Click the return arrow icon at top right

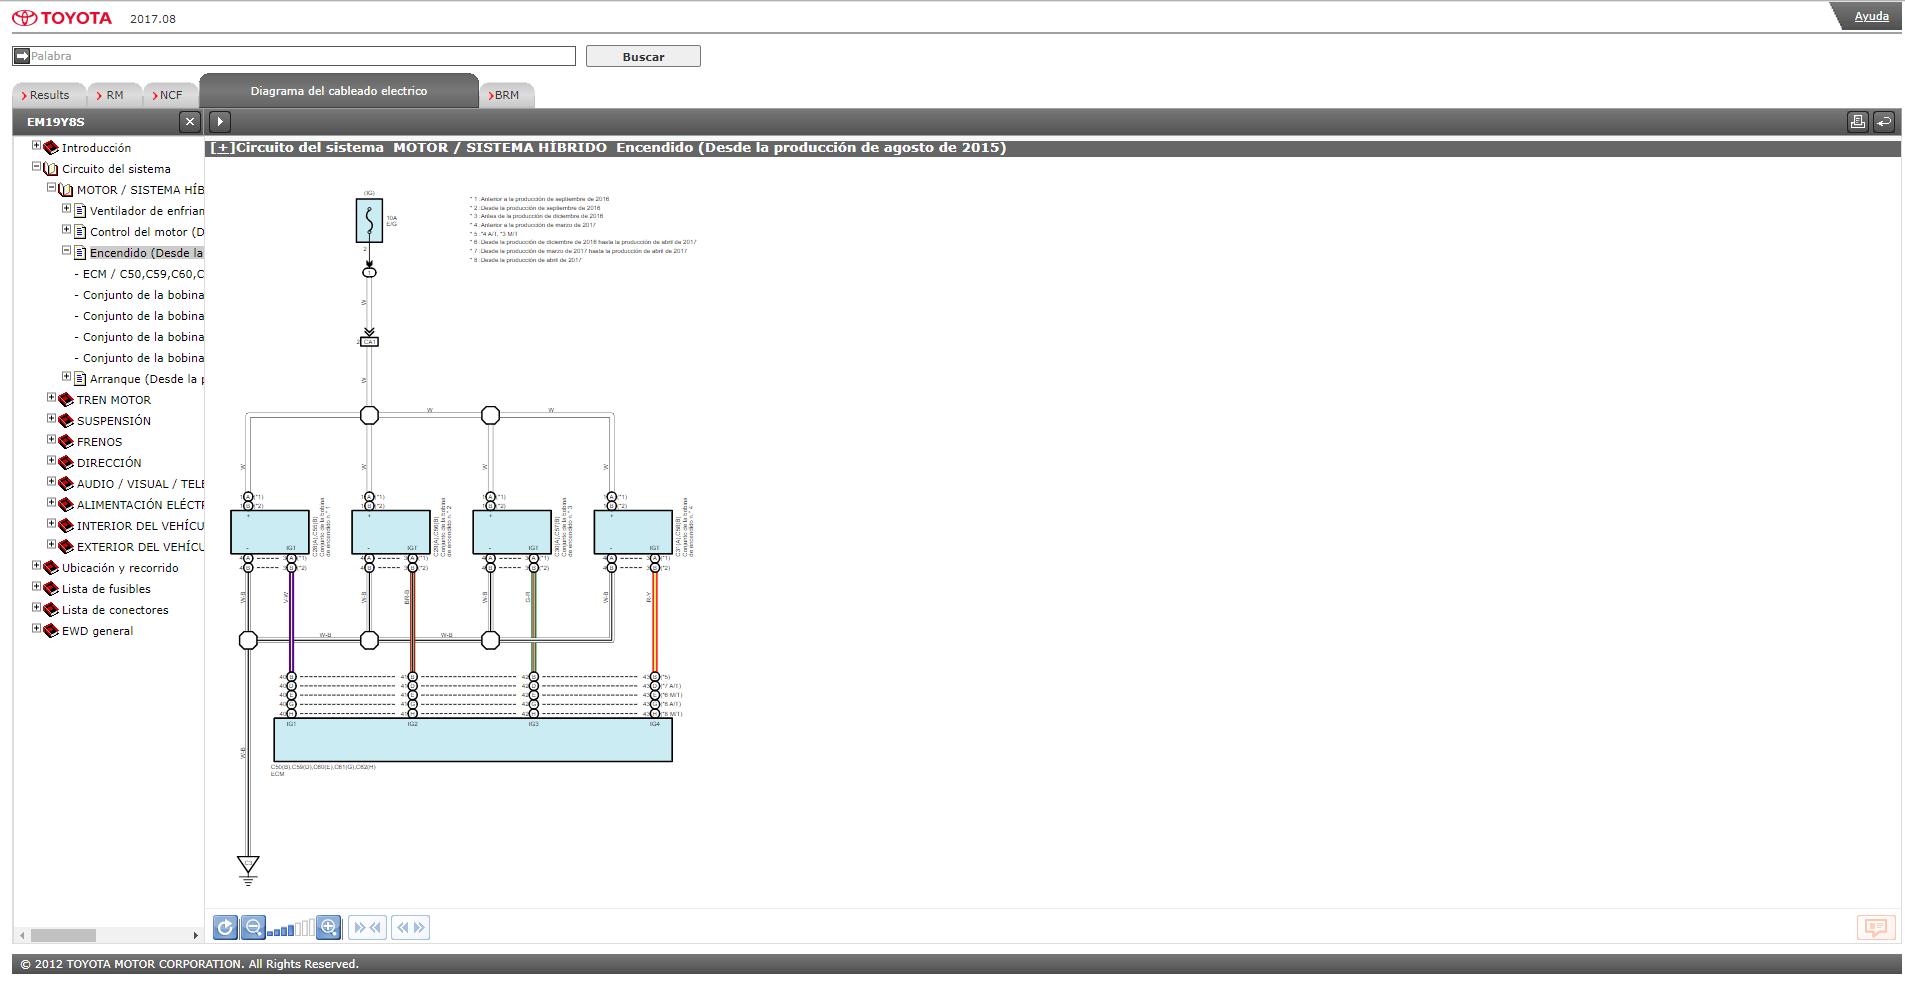pos(1883,121)
